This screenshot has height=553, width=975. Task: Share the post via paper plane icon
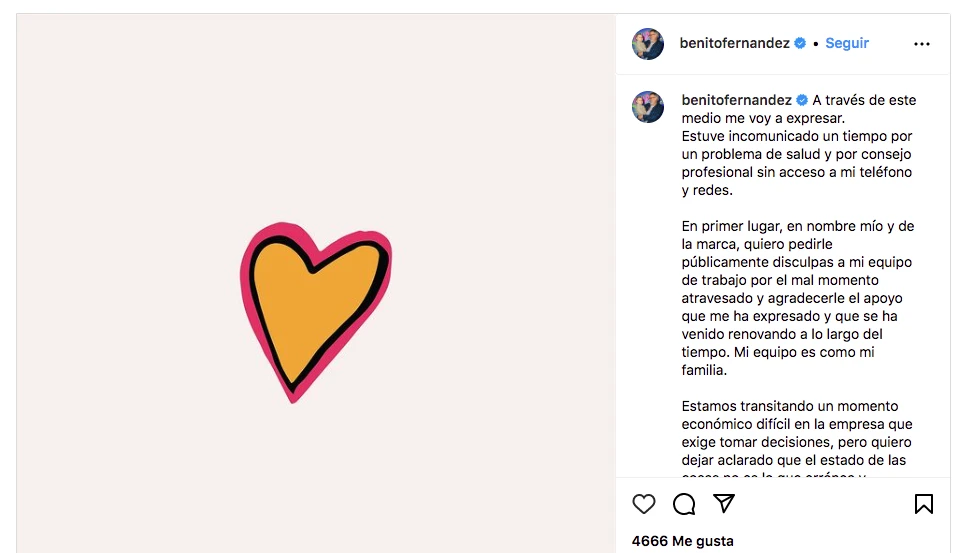pyautogui.click(x=724, y=503)
